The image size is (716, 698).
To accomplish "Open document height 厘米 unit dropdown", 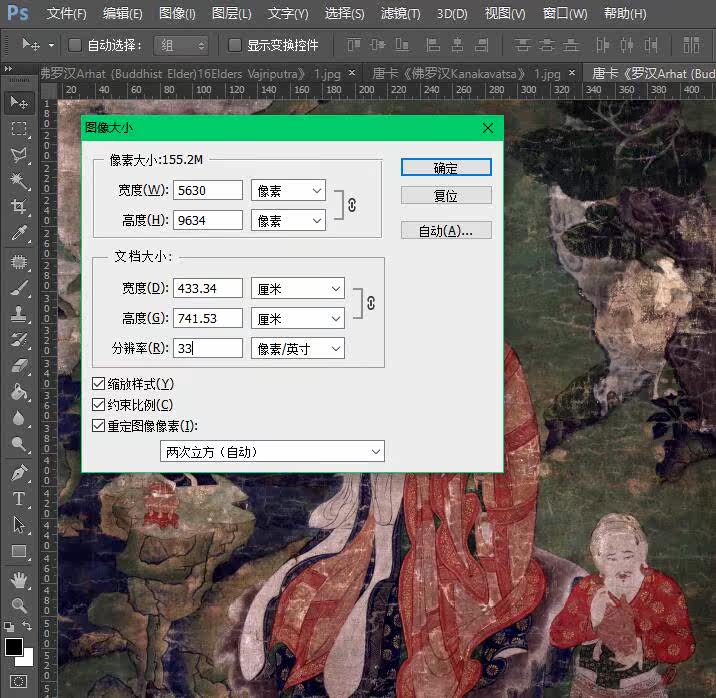I will click(298, 318).
